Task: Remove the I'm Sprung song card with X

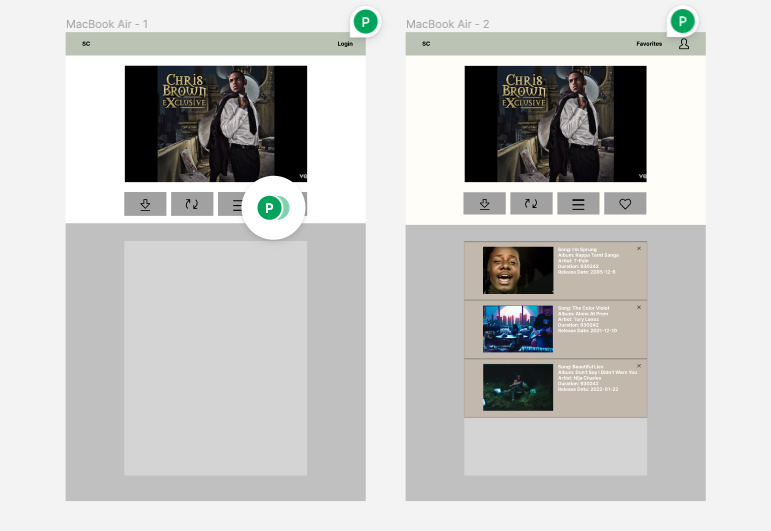Action: pos(639,248)
